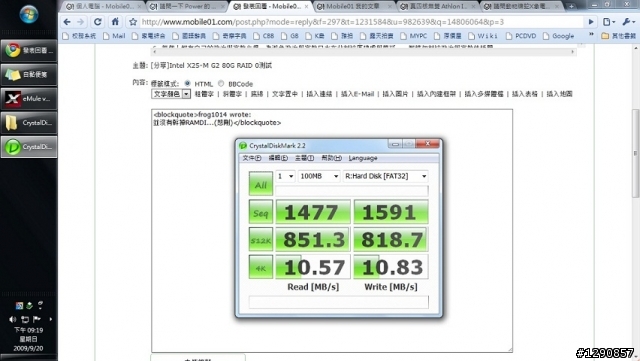The image size is (640, 361).
Task: Open the C88 bookmark
Action: [x=264, y=36]
